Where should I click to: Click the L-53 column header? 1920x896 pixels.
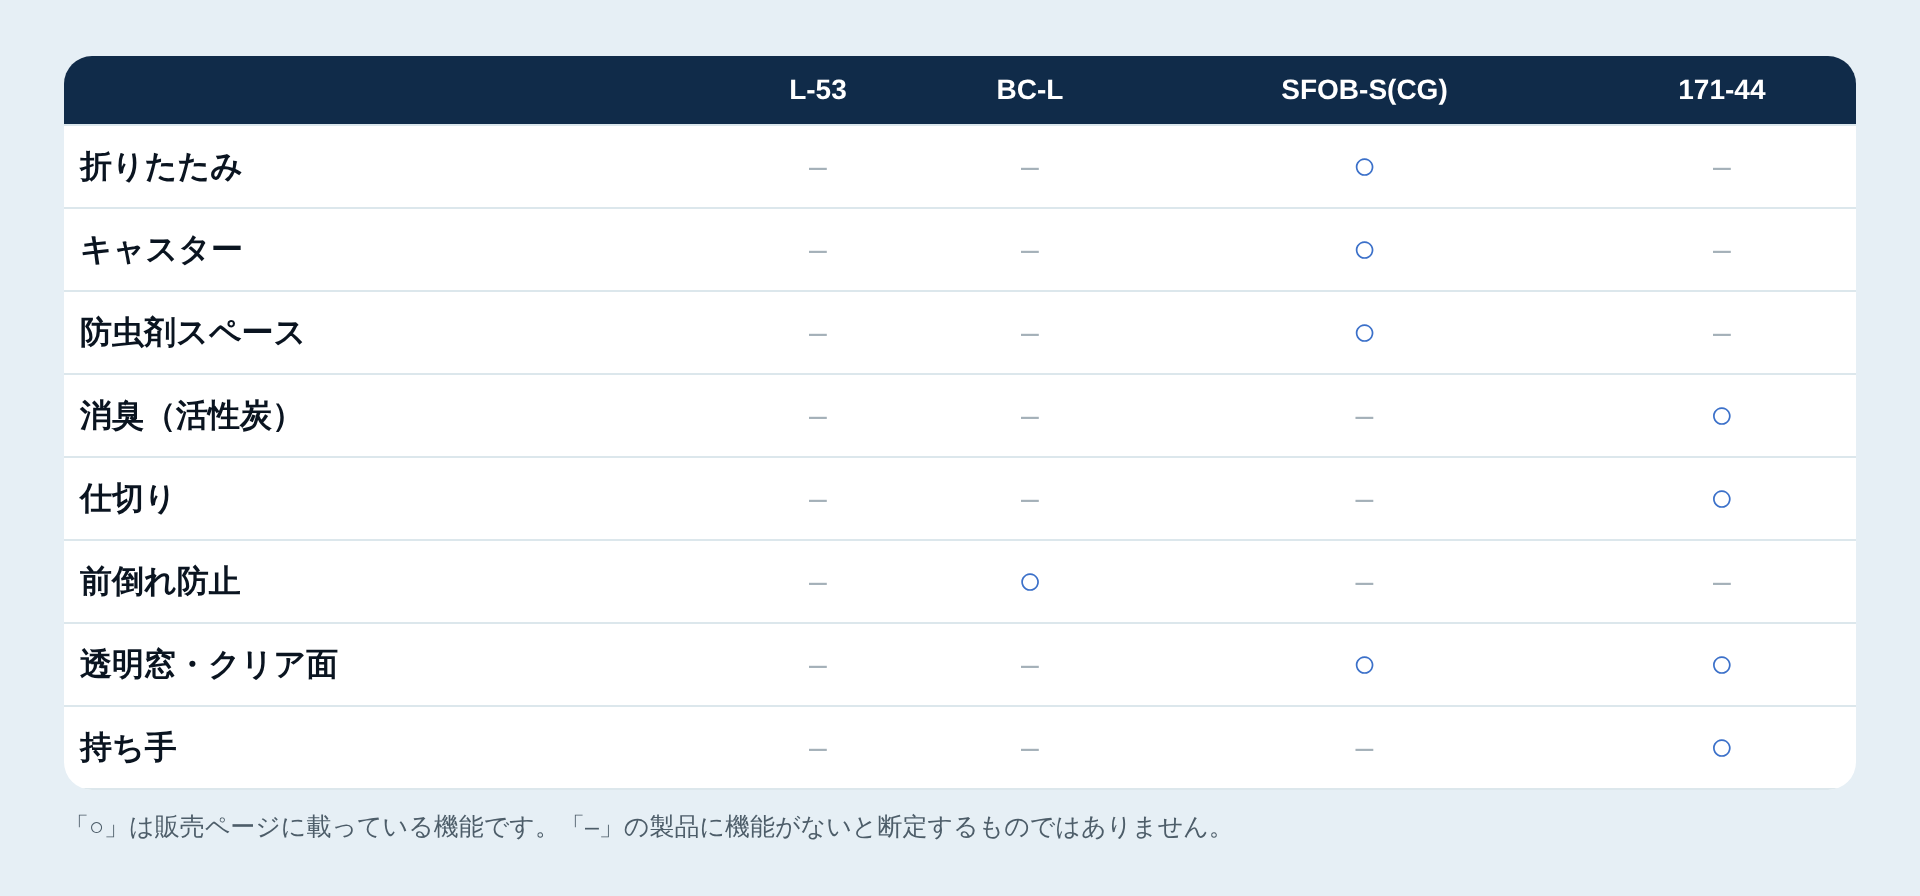click(817, 90)
